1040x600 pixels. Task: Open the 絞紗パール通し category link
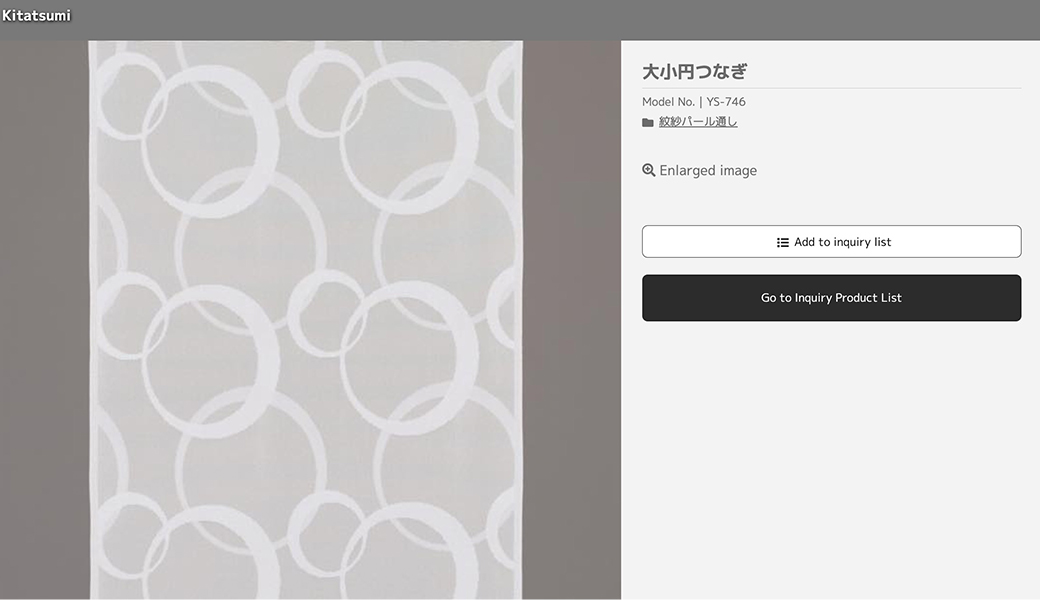coord(698,122)
